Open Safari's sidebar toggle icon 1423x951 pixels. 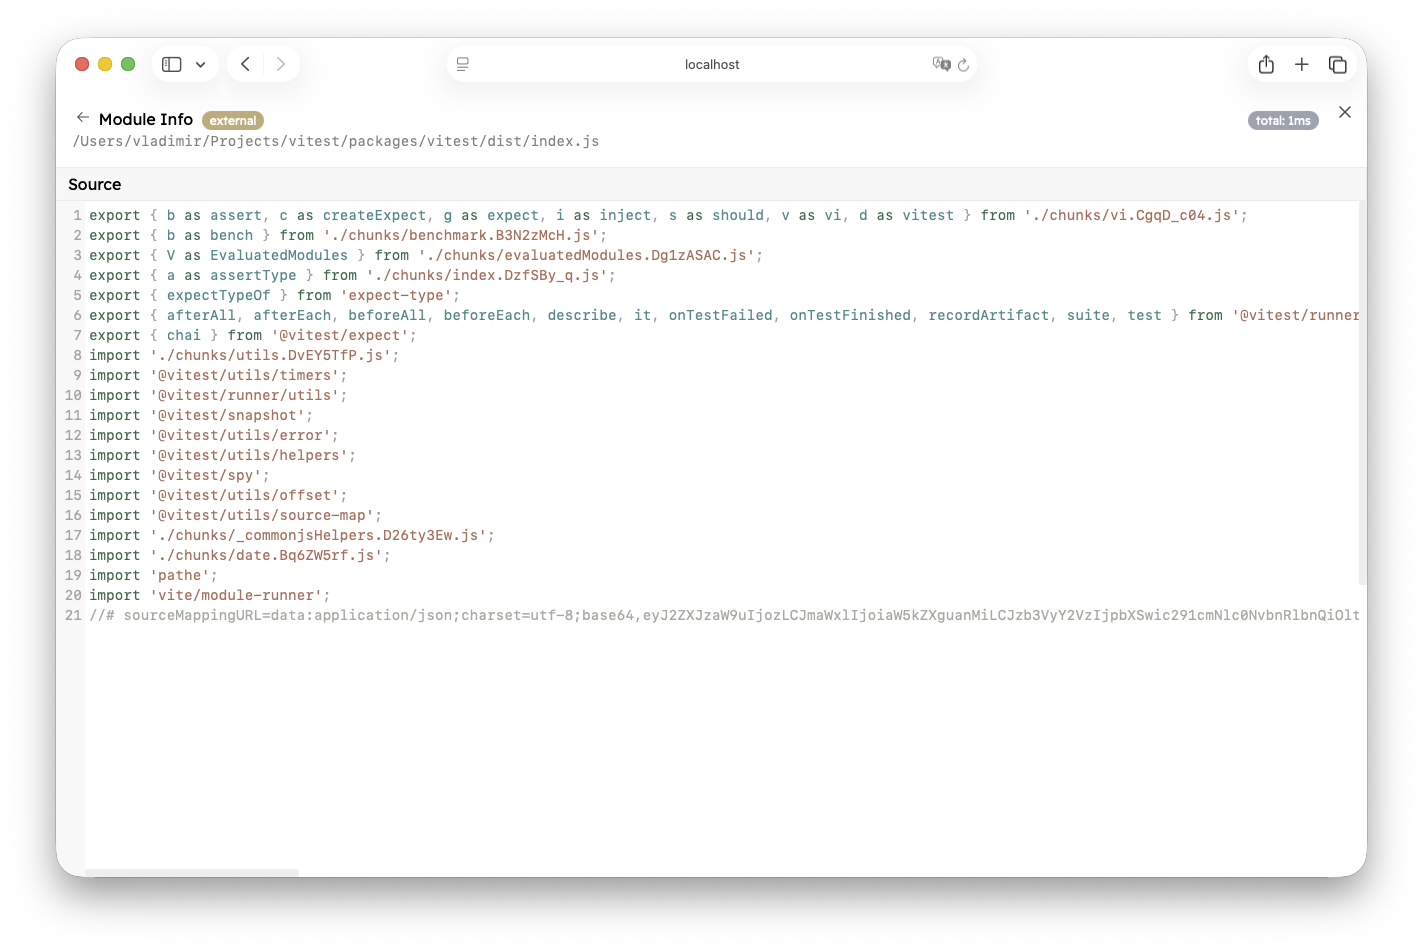172,63
